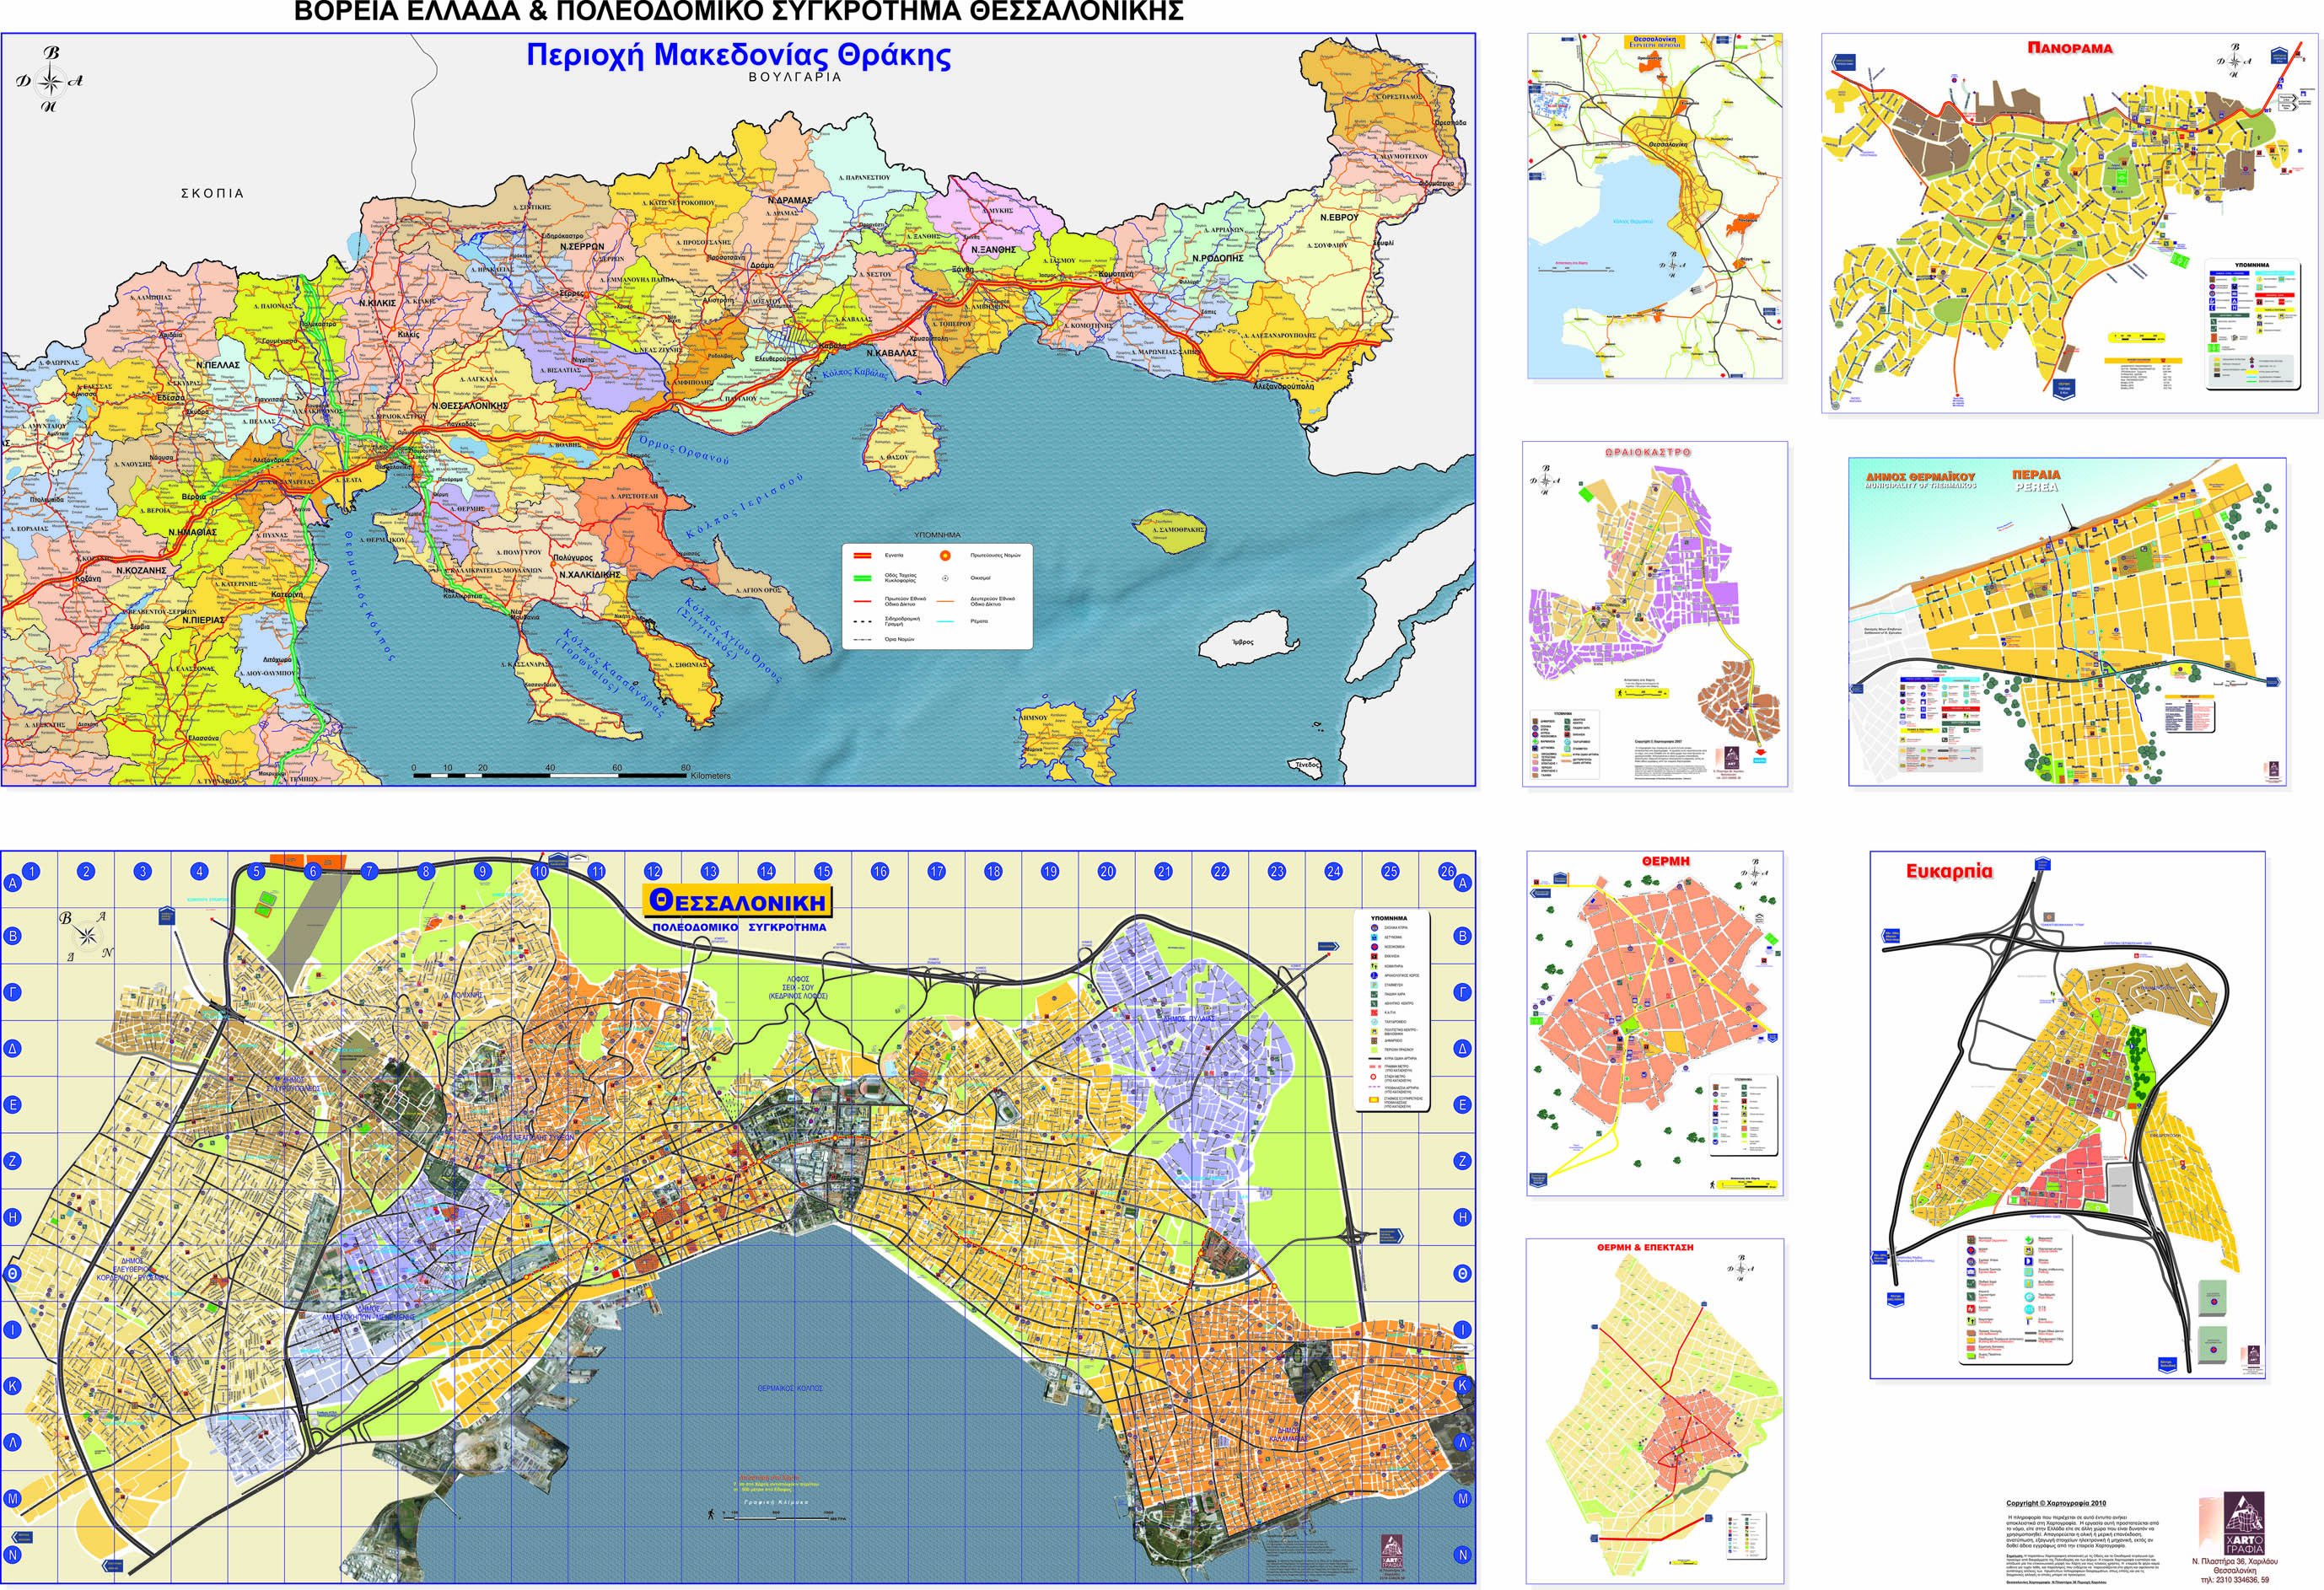The height and width of the screenshot is (1590, 2324).
Task: Click the compass rose on the Thessaloniki city map
Action: (x=87, y=936)
